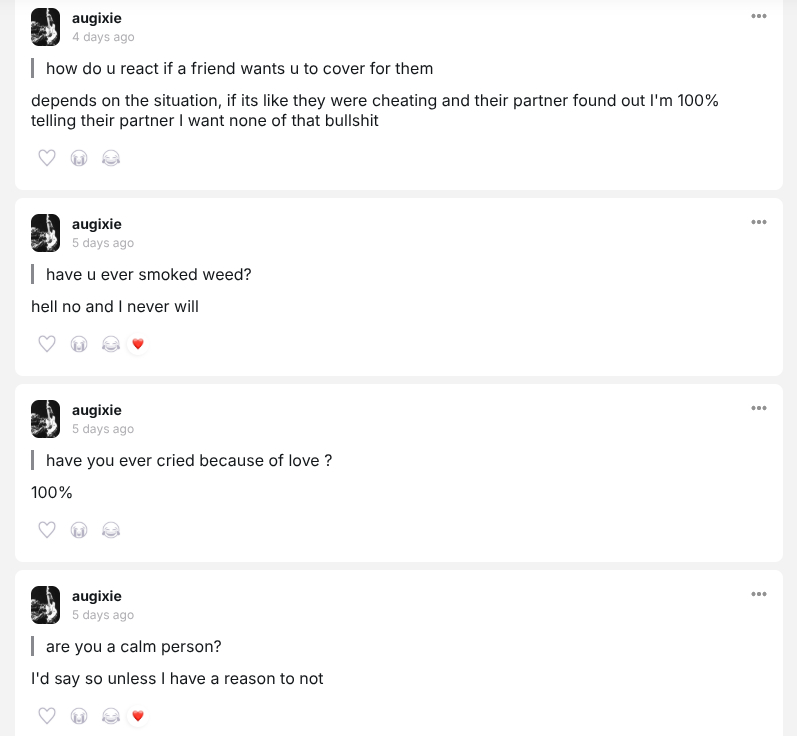Click laughing emoji on the calm person post
The width and height of the screenshot is (797, 736).
pyautogui.click(x=111, y=716)
